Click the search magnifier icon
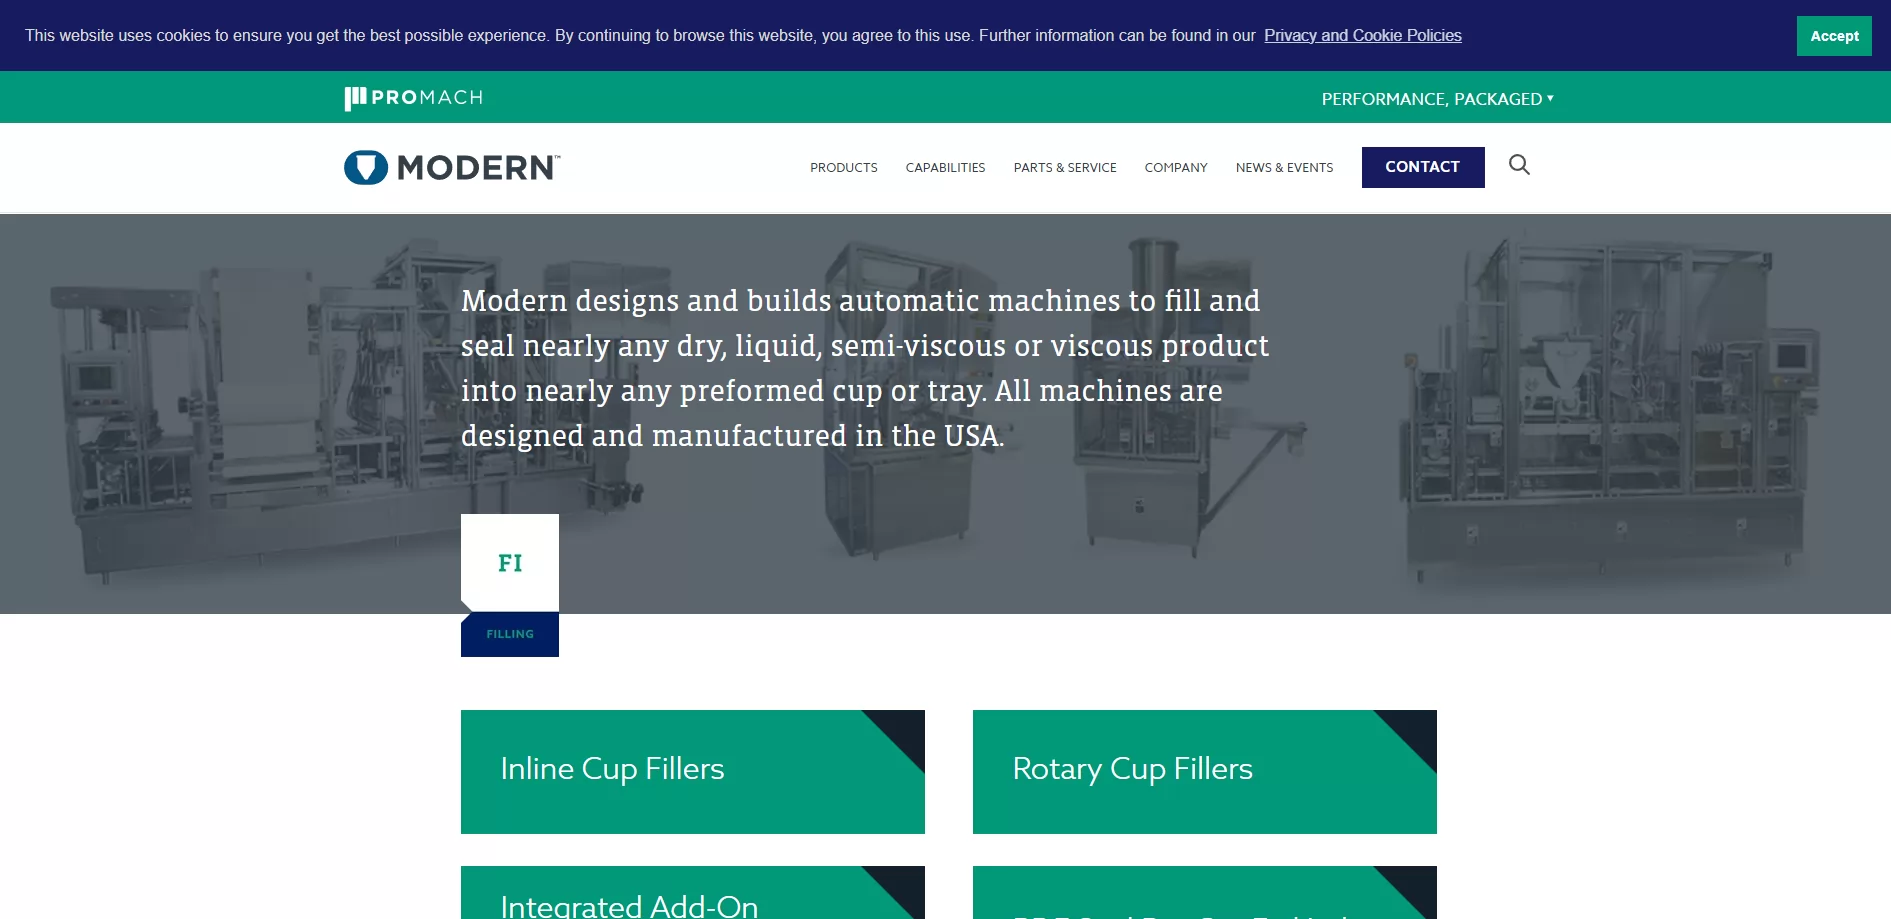Viewport: 1891px width, 919px height. [x=1519, y=165]
